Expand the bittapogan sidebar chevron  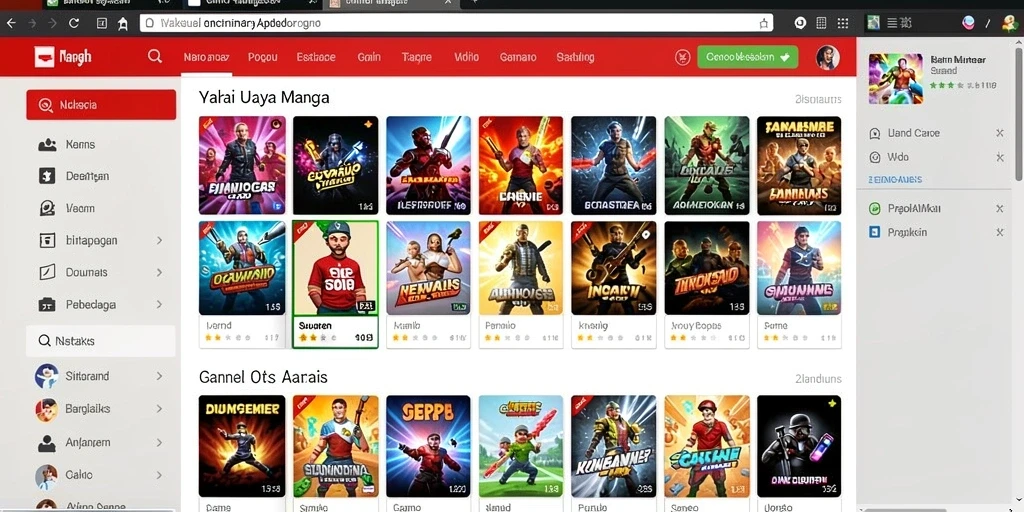pos(159,240)
